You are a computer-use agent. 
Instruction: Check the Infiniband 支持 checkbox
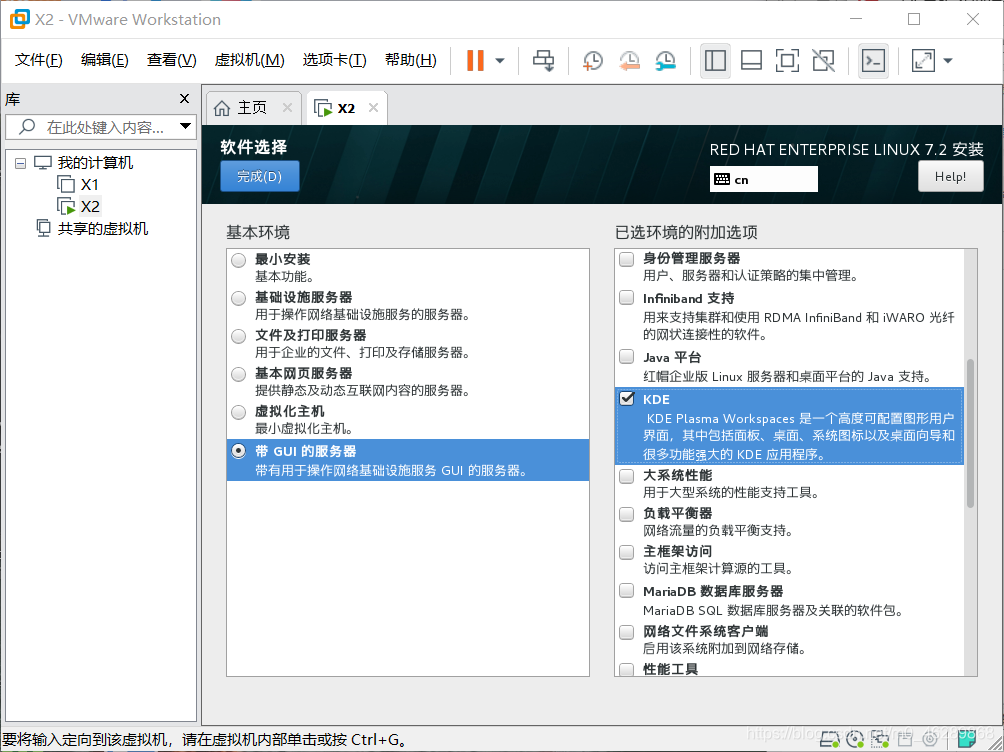click(x=627, y=297)
